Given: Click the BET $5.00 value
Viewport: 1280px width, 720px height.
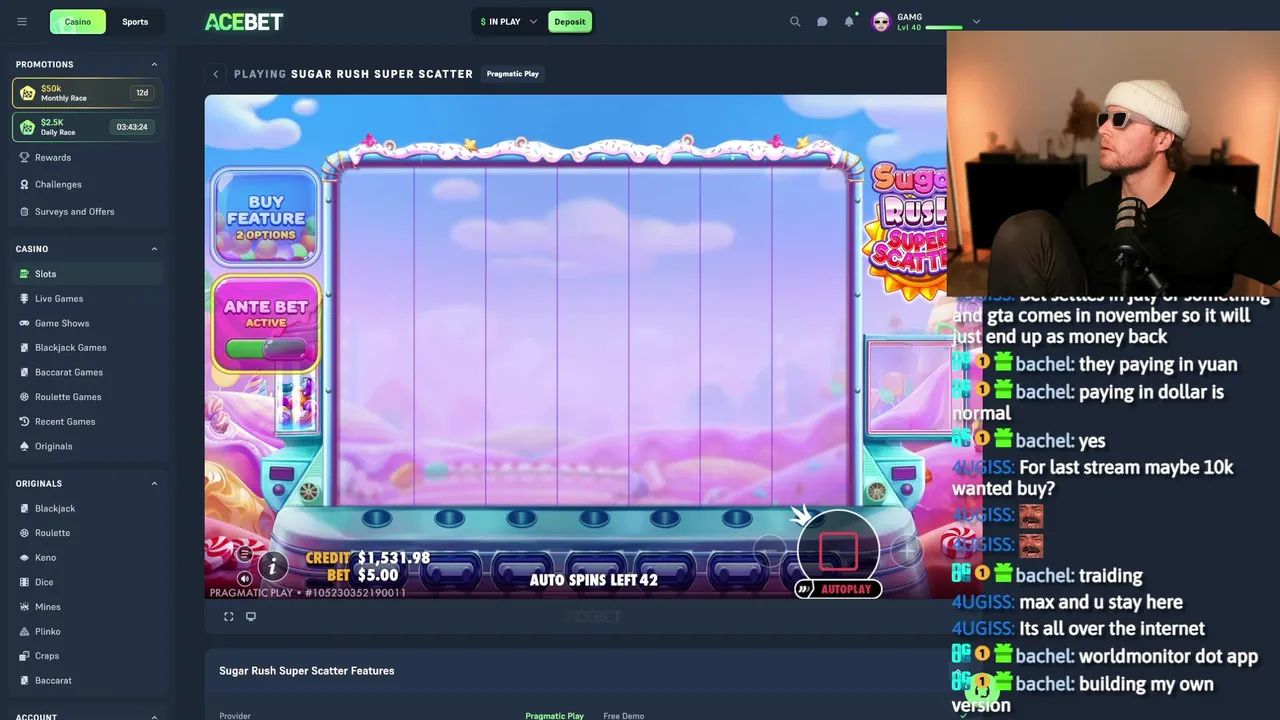Looking at the screenshot, I should tap(378, 575).
